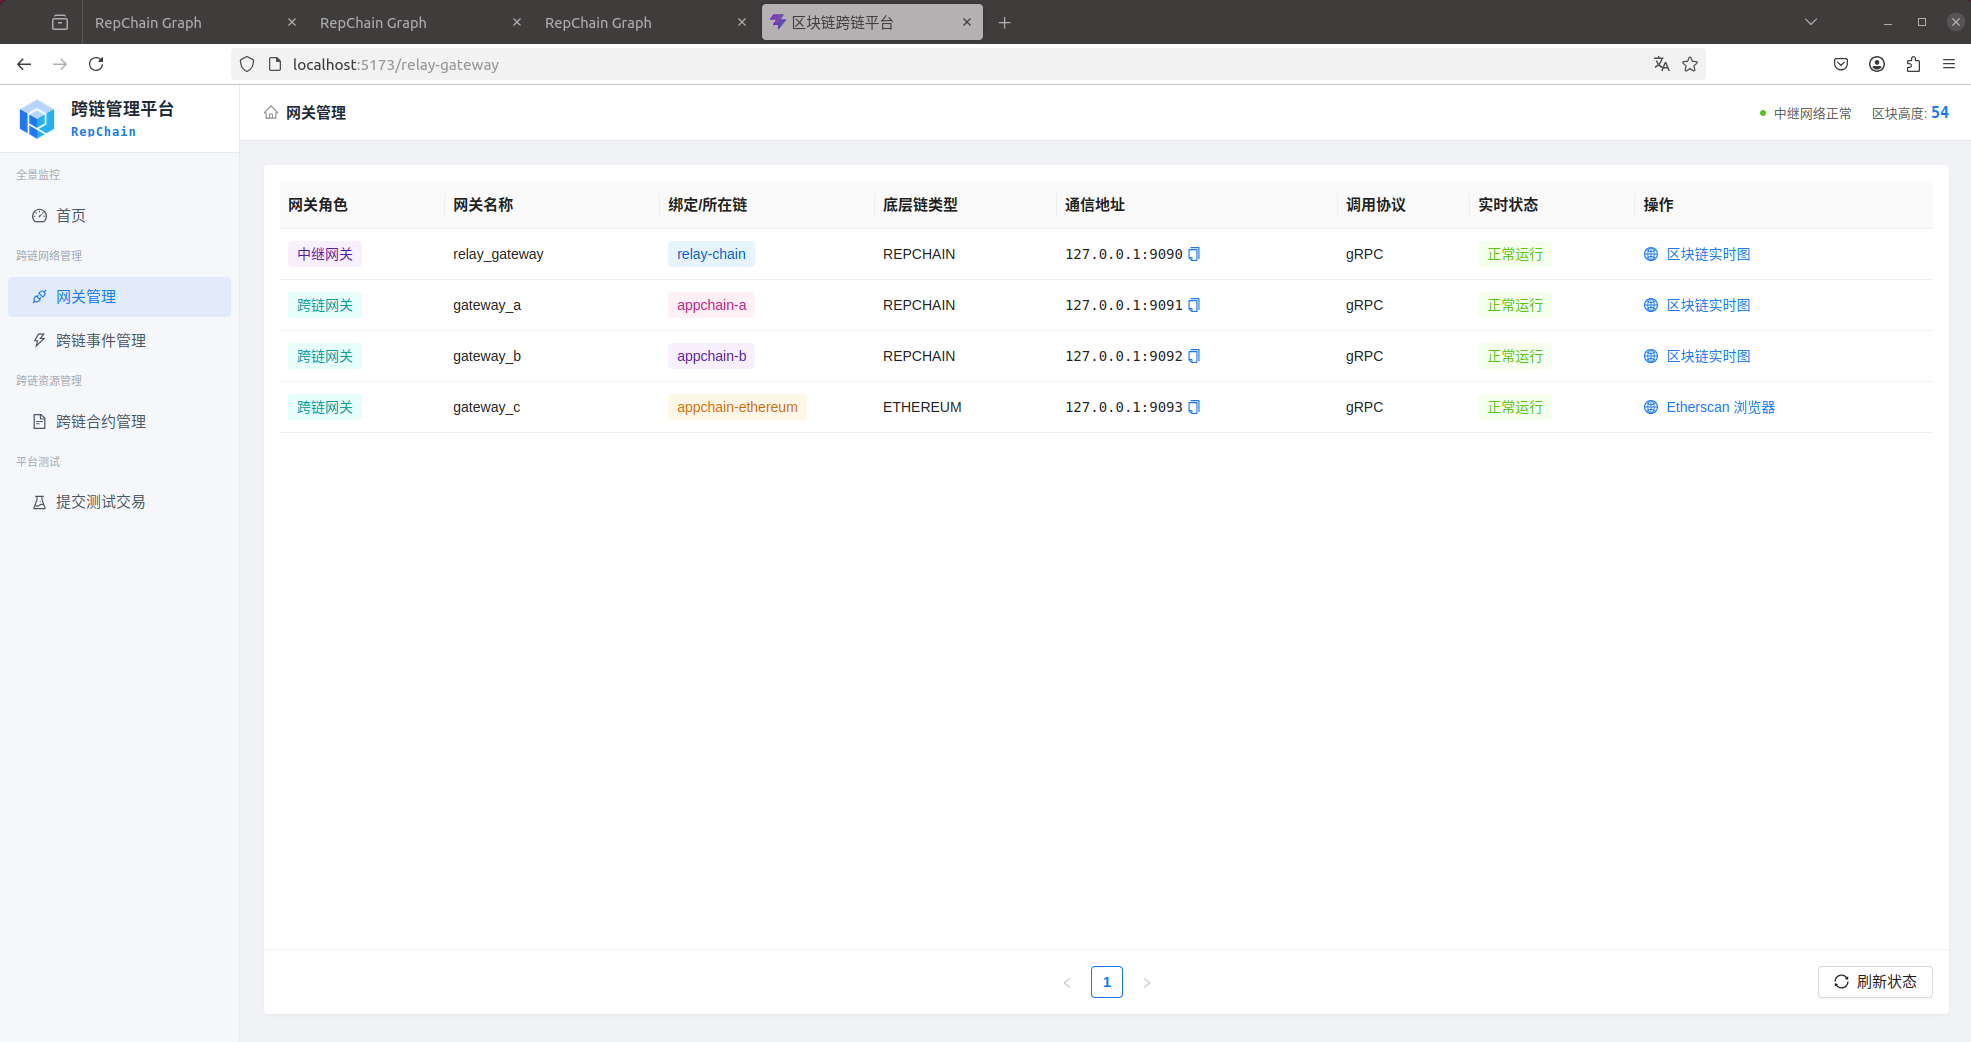Open 区块链实时图 for relay_gateway
The height and width of the screenshot is (1042, 1971).
[1697, 254]
